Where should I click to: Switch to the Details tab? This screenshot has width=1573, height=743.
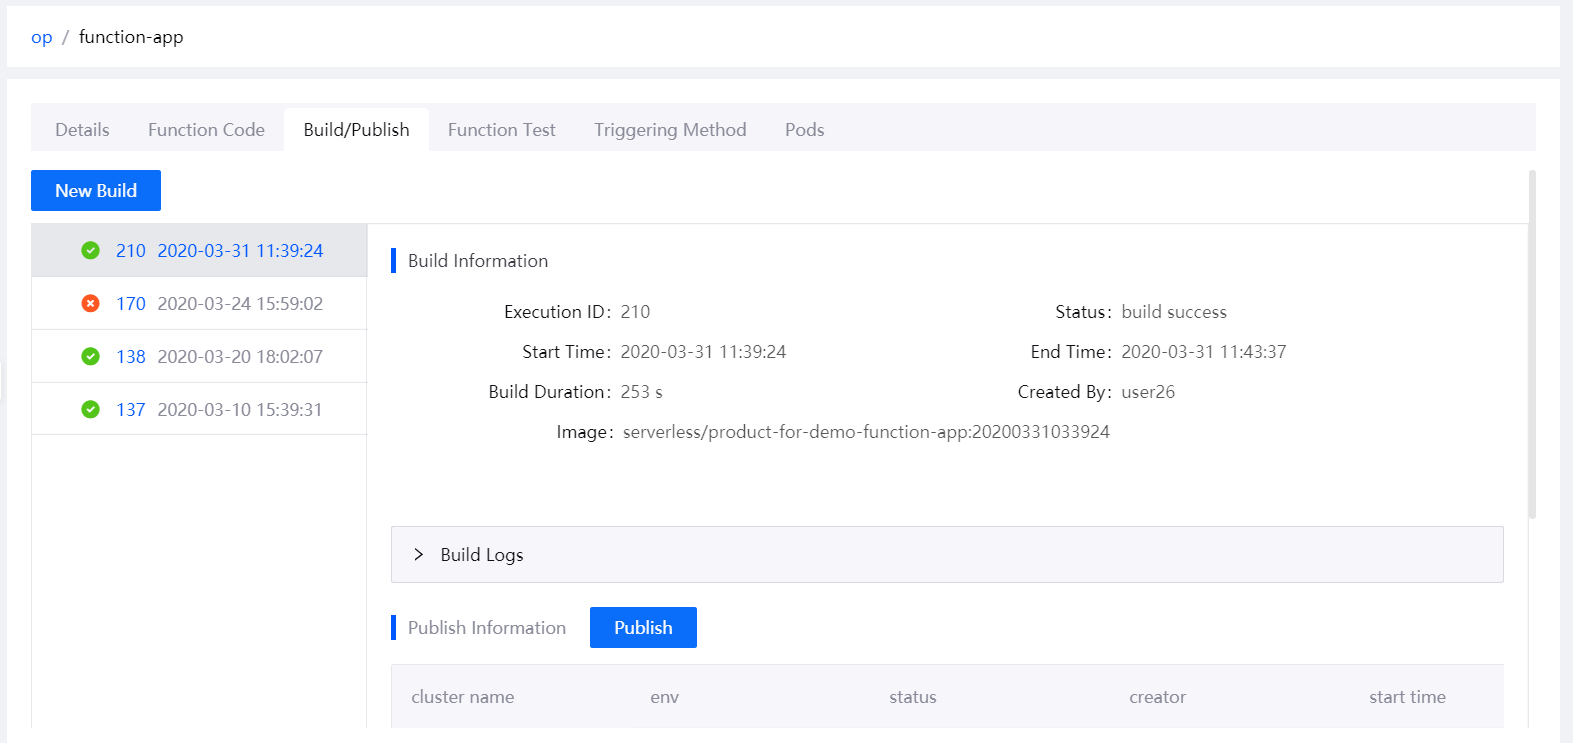(82, 130)
